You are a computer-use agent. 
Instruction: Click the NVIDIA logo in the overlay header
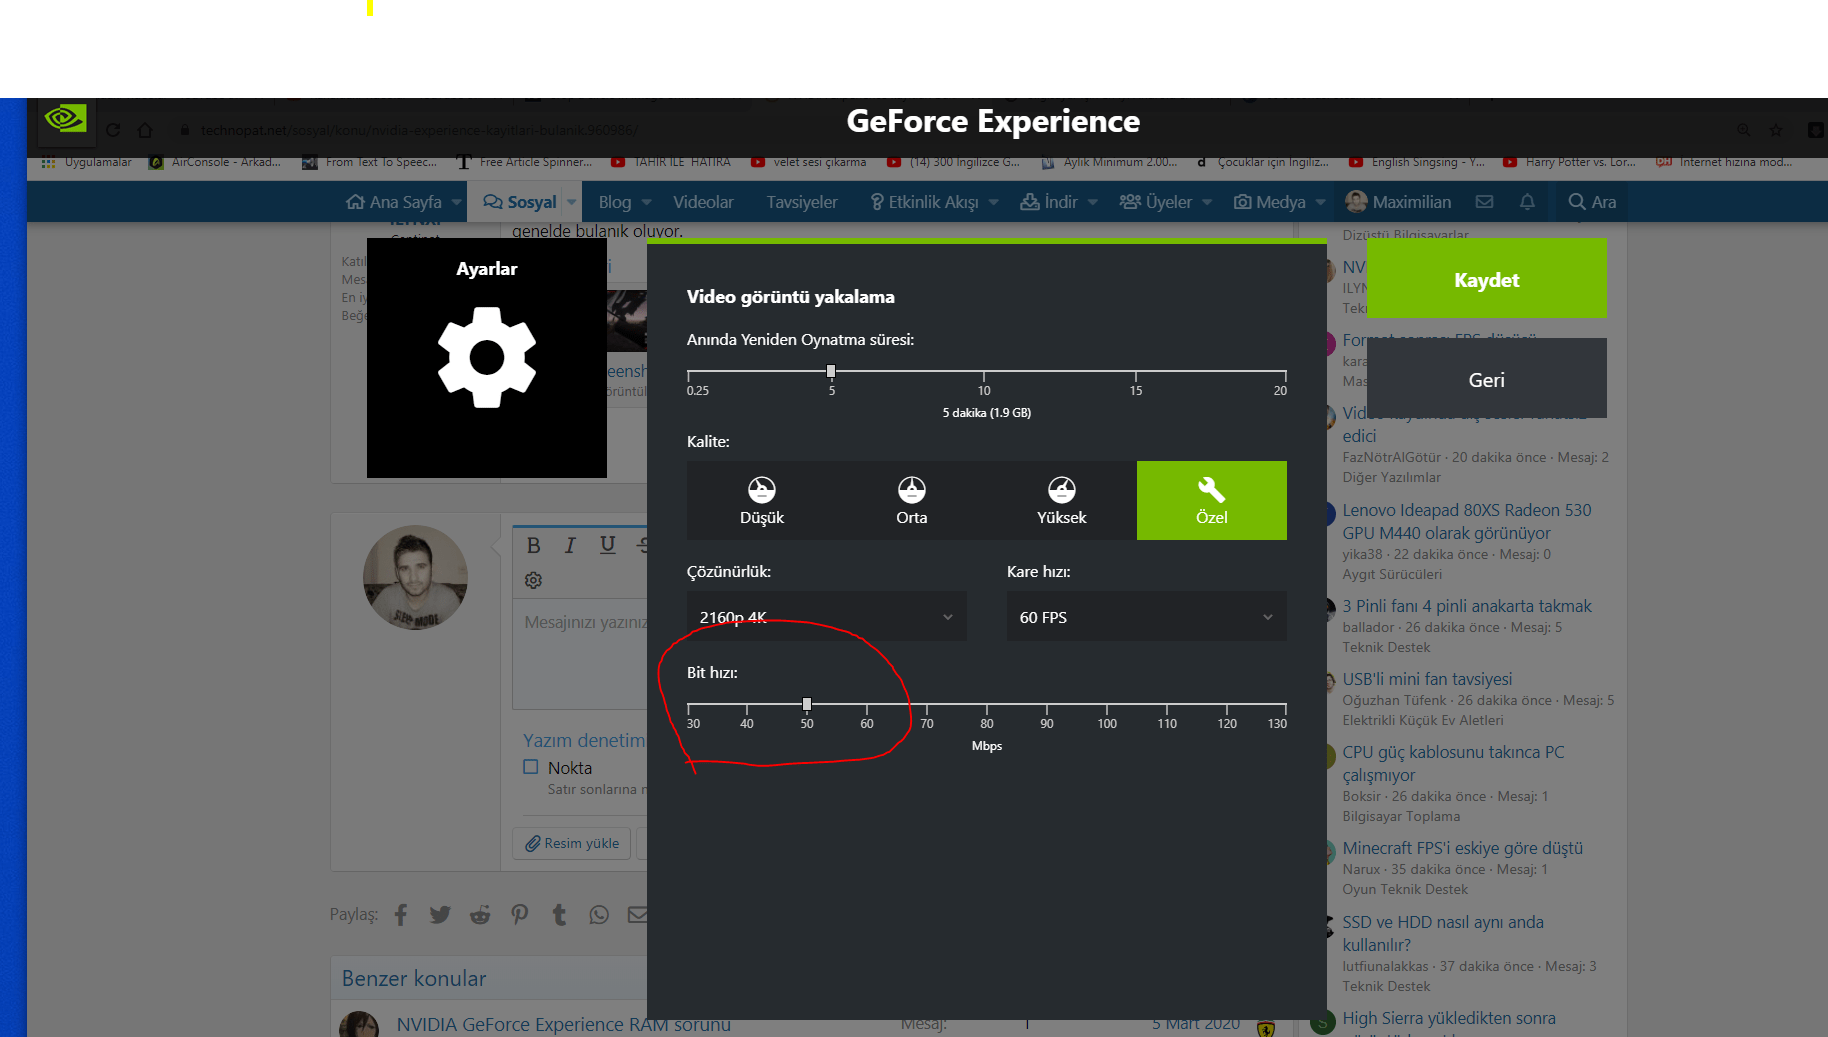tap(66, 119)
